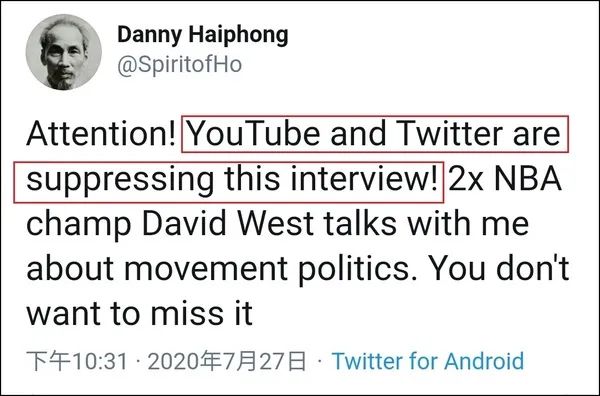The width and height of the screenshot is (600, 396).
Task: Click the 2020年7月27日 tweet date
Action: point(227,361)
